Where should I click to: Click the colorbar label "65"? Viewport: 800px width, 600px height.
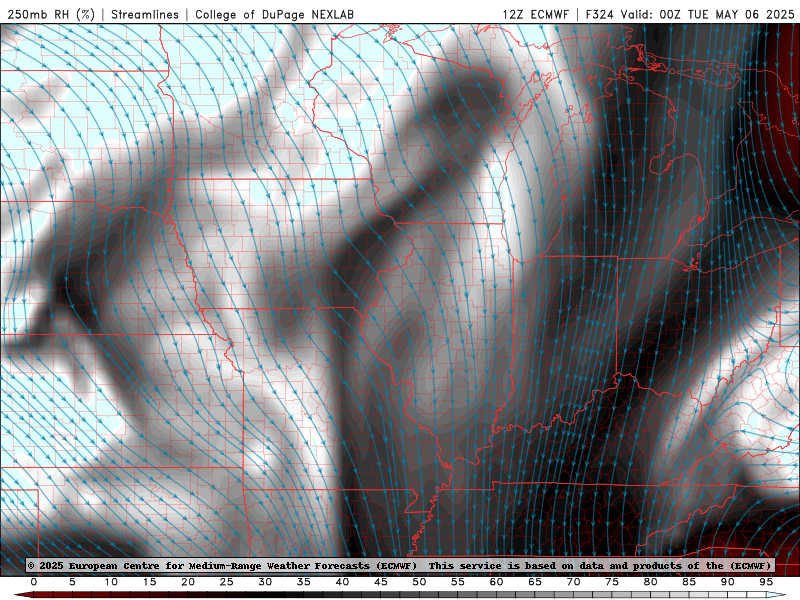[x=535, y=582]
